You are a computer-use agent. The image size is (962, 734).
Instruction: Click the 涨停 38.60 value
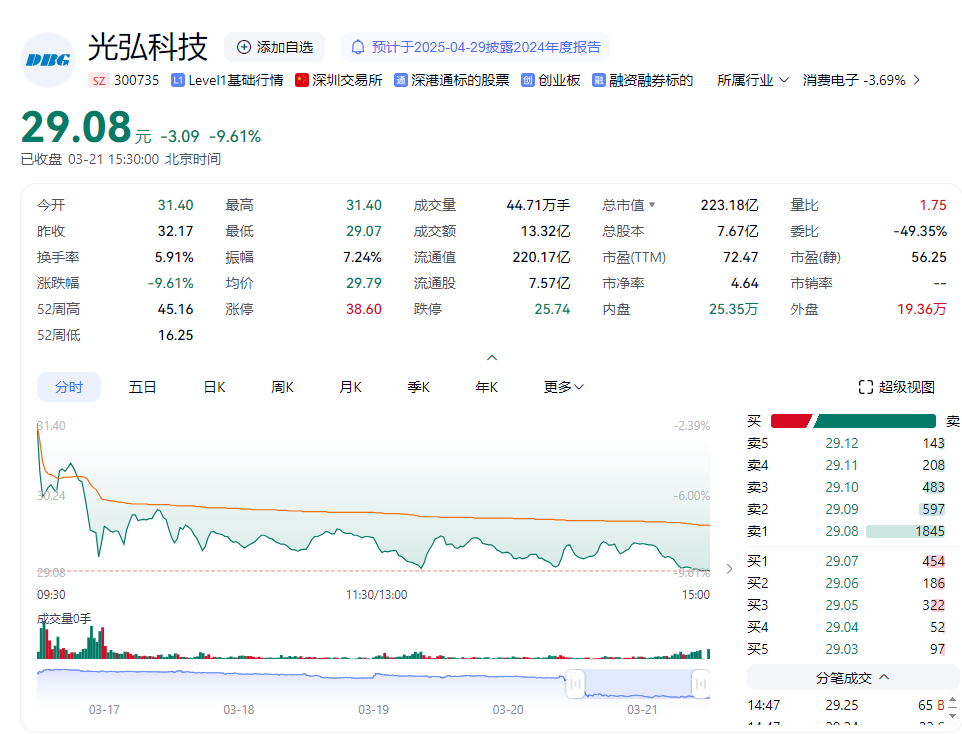pos(364,309)
